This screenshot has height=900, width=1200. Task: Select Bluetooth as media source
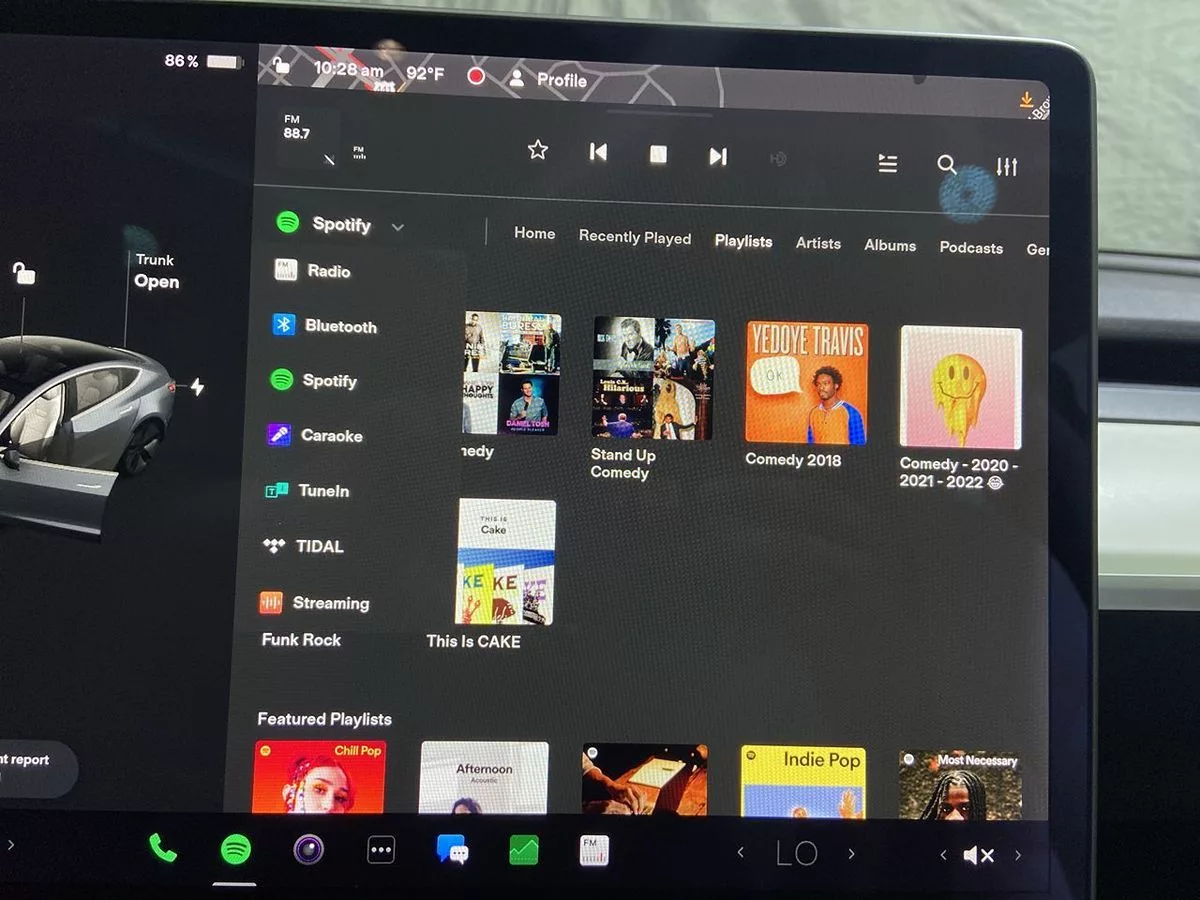point(325,326)
